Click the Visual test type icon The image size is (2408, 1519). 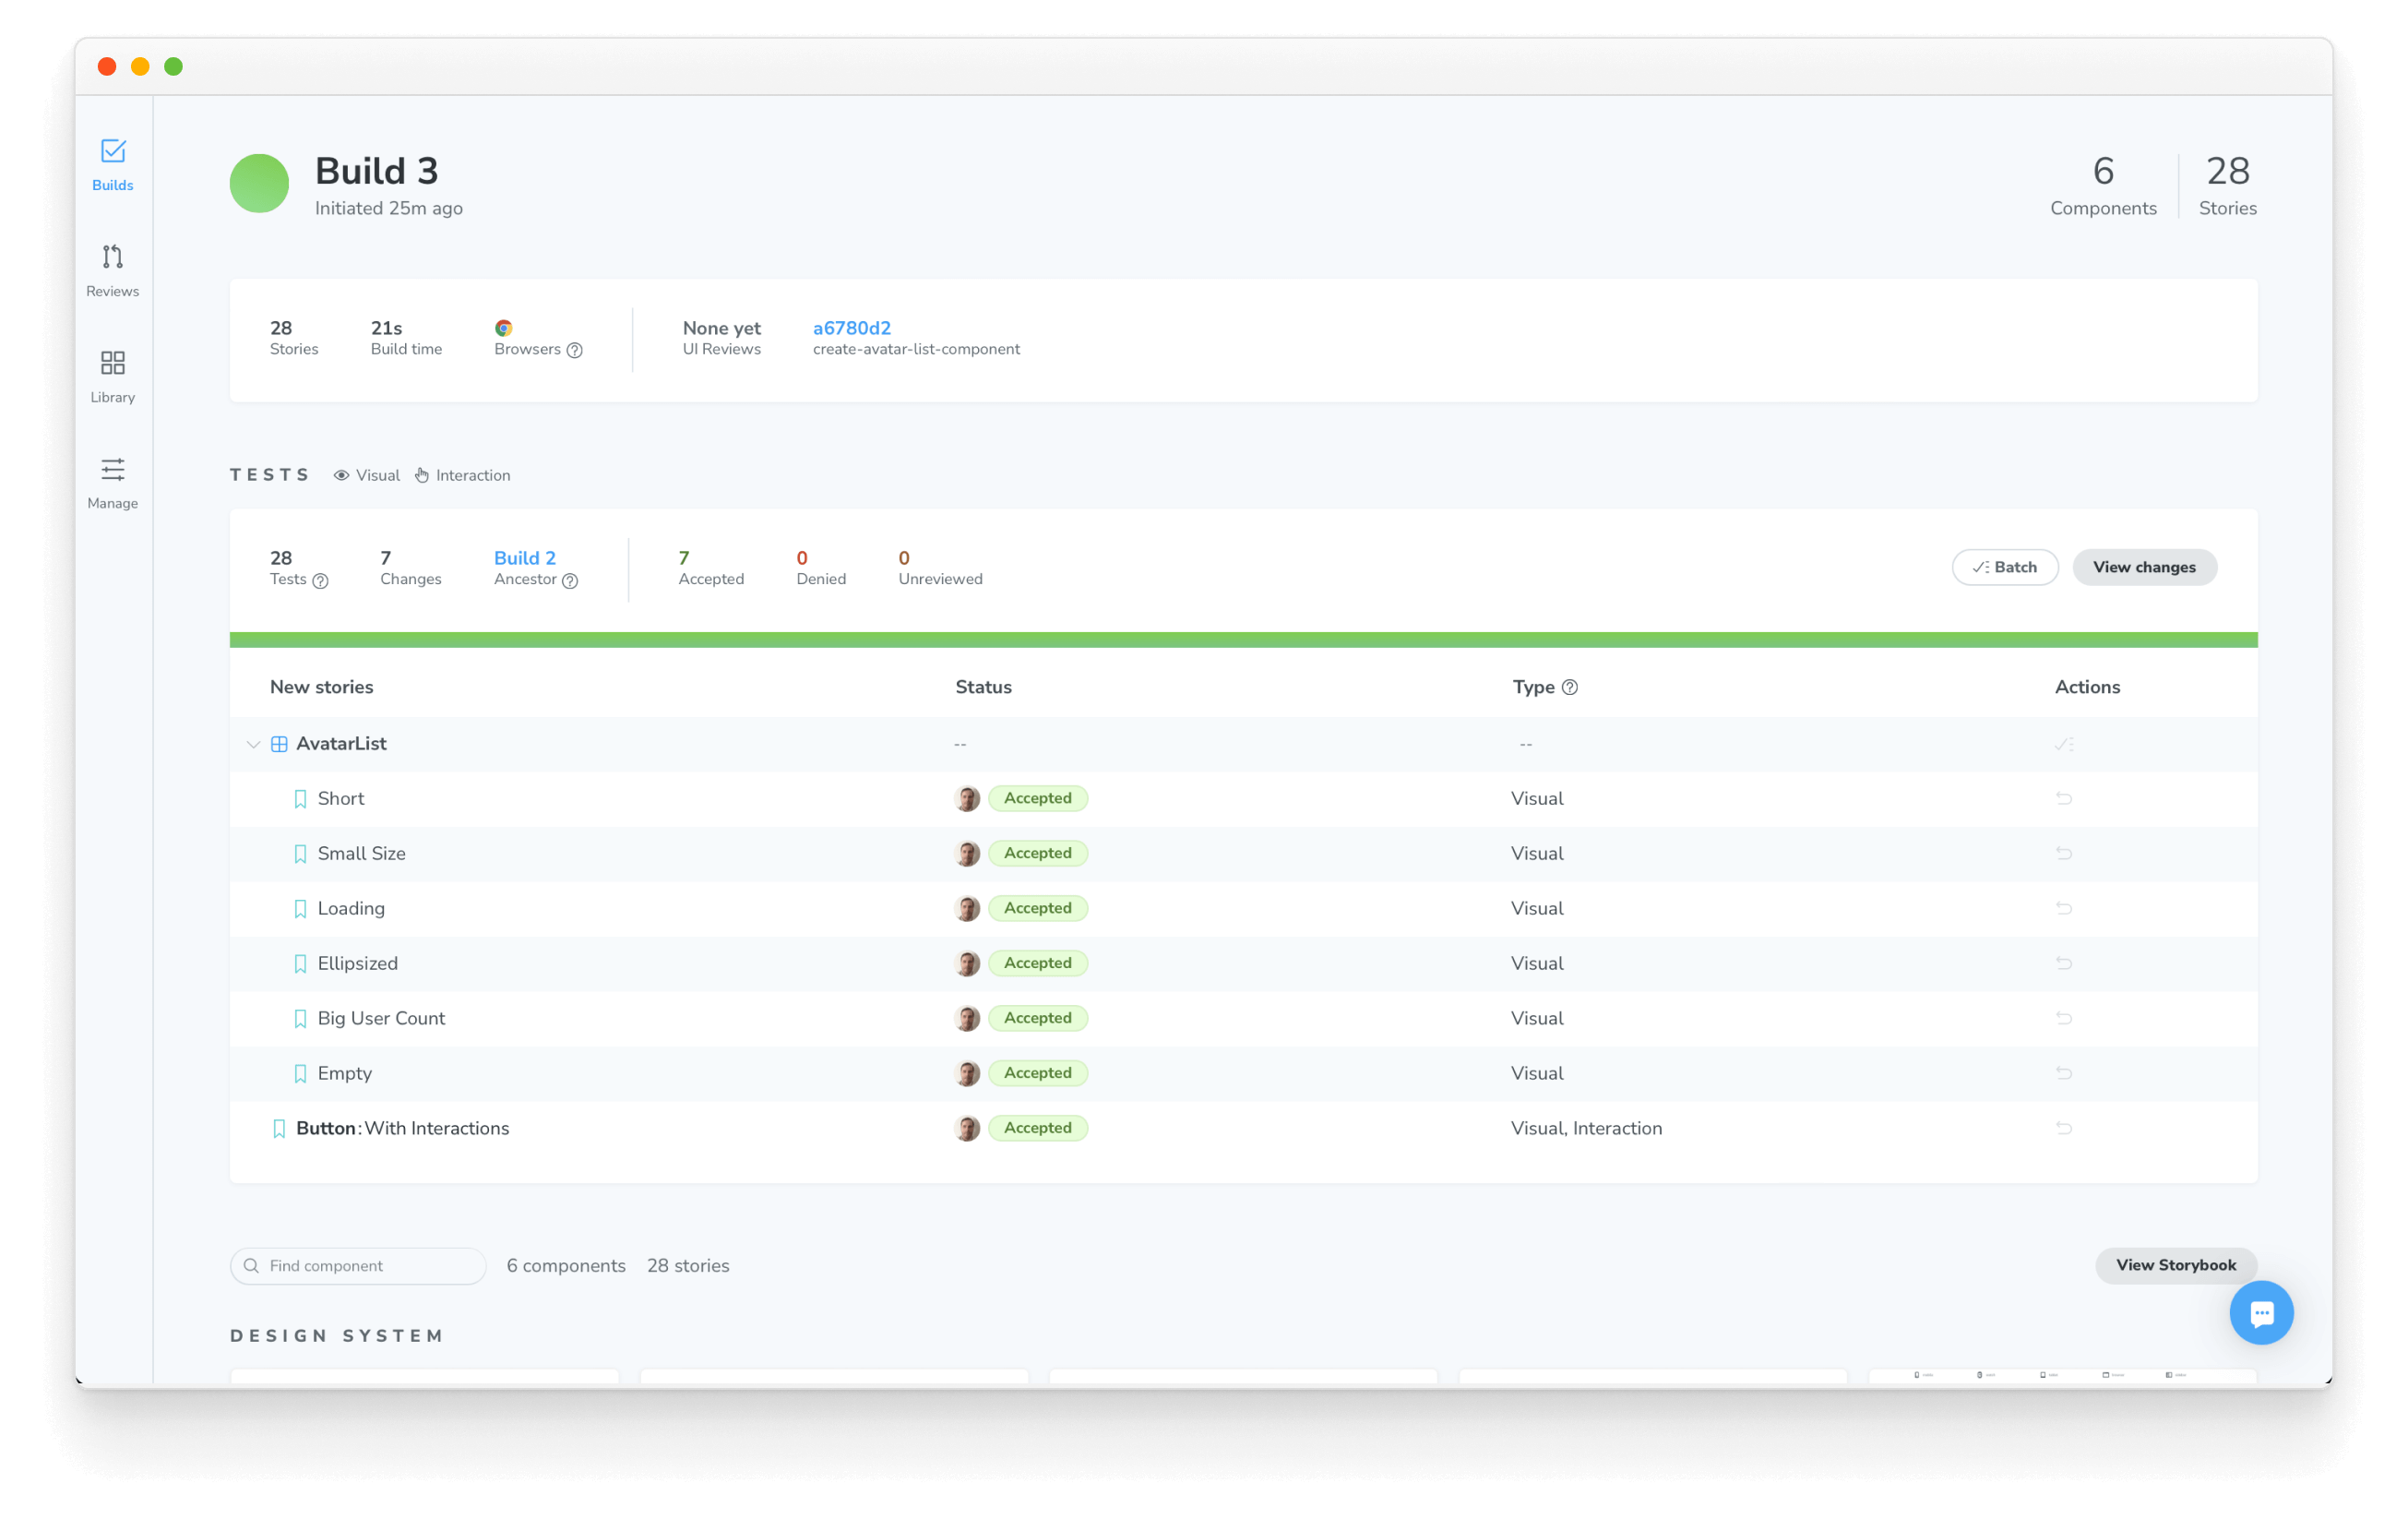click(x=344, y=474)
